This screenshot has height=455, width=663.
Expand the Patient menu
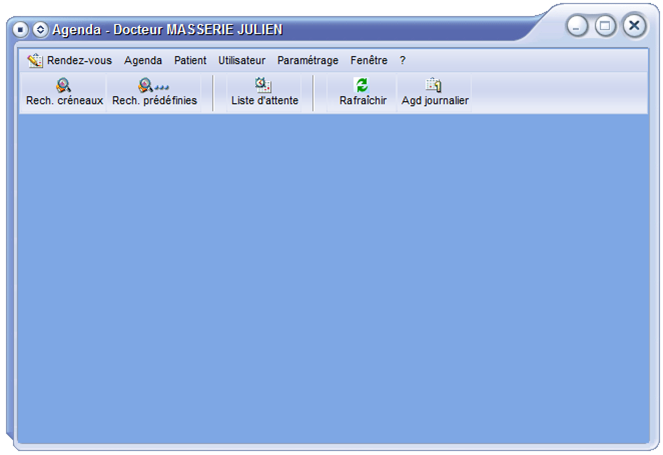pyautogui.click(x=190, y=60)
